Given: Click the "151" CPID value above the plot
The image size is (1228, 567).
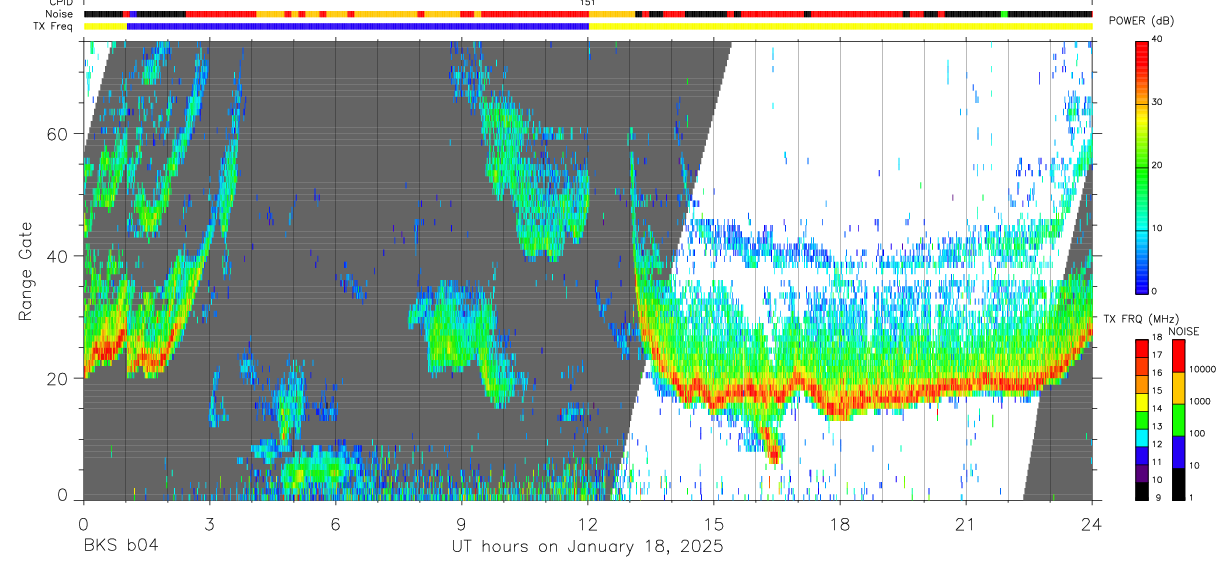Looking at the screenshot, I should tap(588, 3).
